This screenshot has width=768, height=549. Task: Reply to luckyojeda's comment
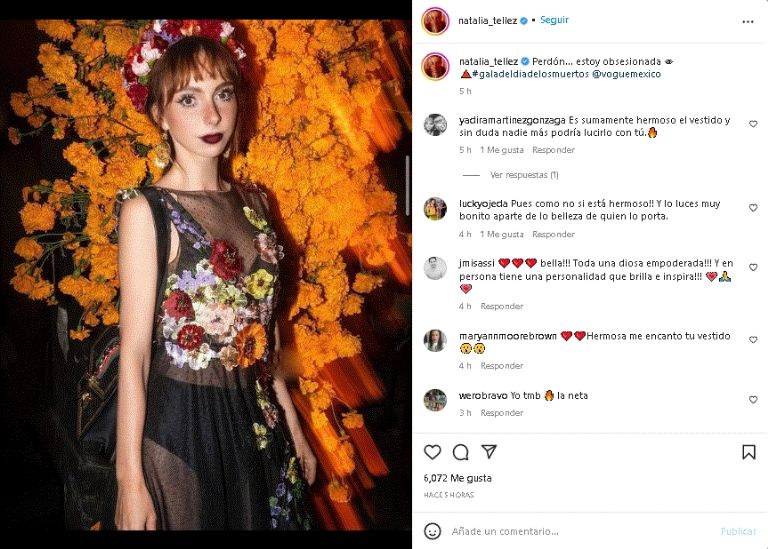point(553,234)
